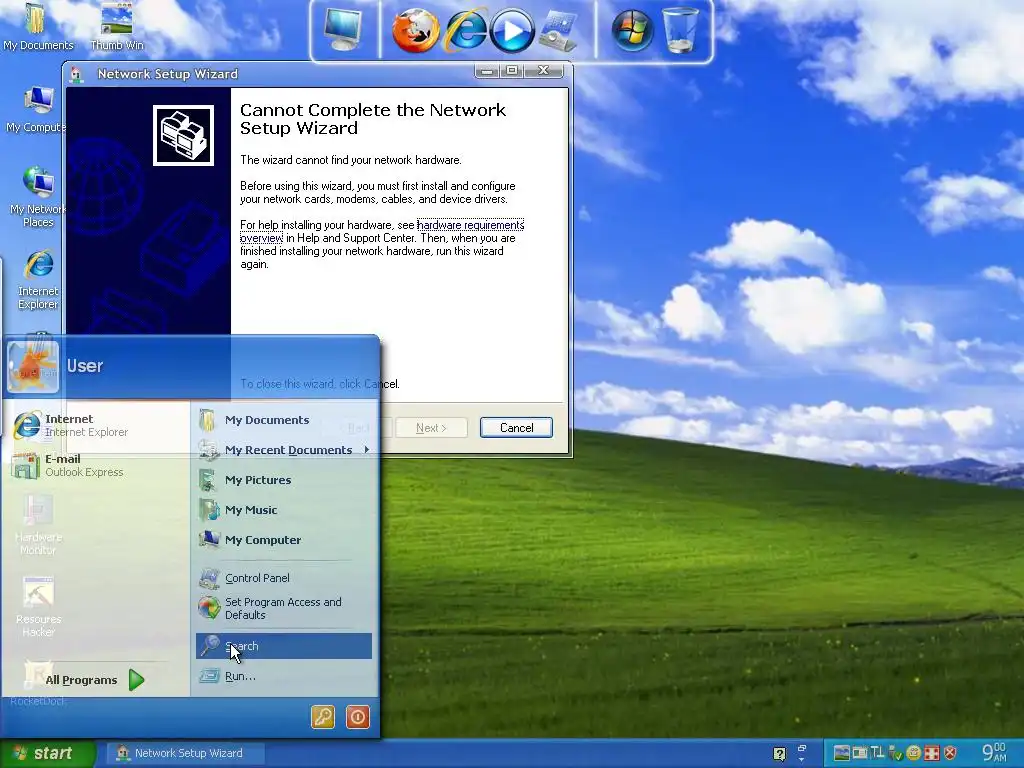Click the Windows orb icon in the dock

click(x=632, y=30)
